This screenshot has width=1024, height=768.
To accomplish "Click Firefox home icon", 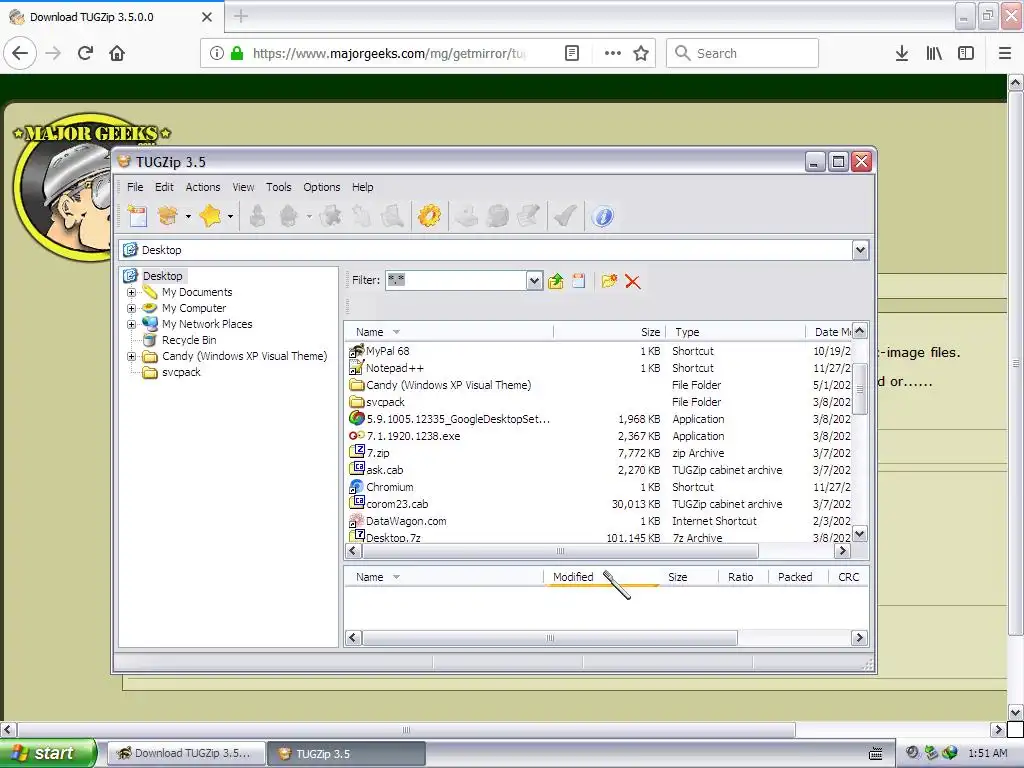I will click(x=117, y=53).
